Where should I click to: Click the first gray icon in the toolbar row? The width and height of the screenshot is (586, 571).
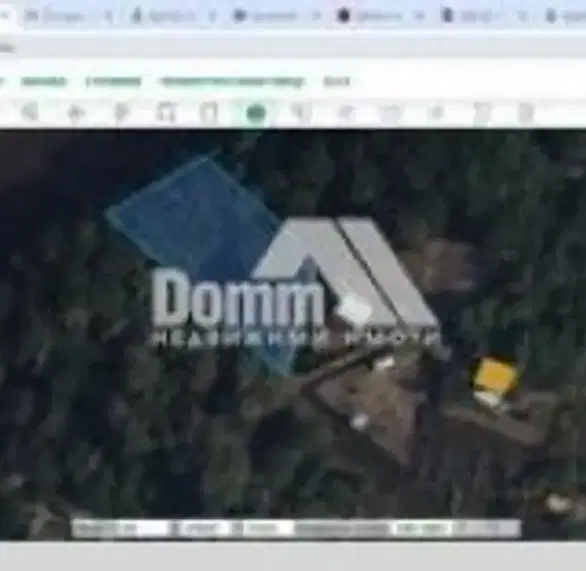coord(30,111)
